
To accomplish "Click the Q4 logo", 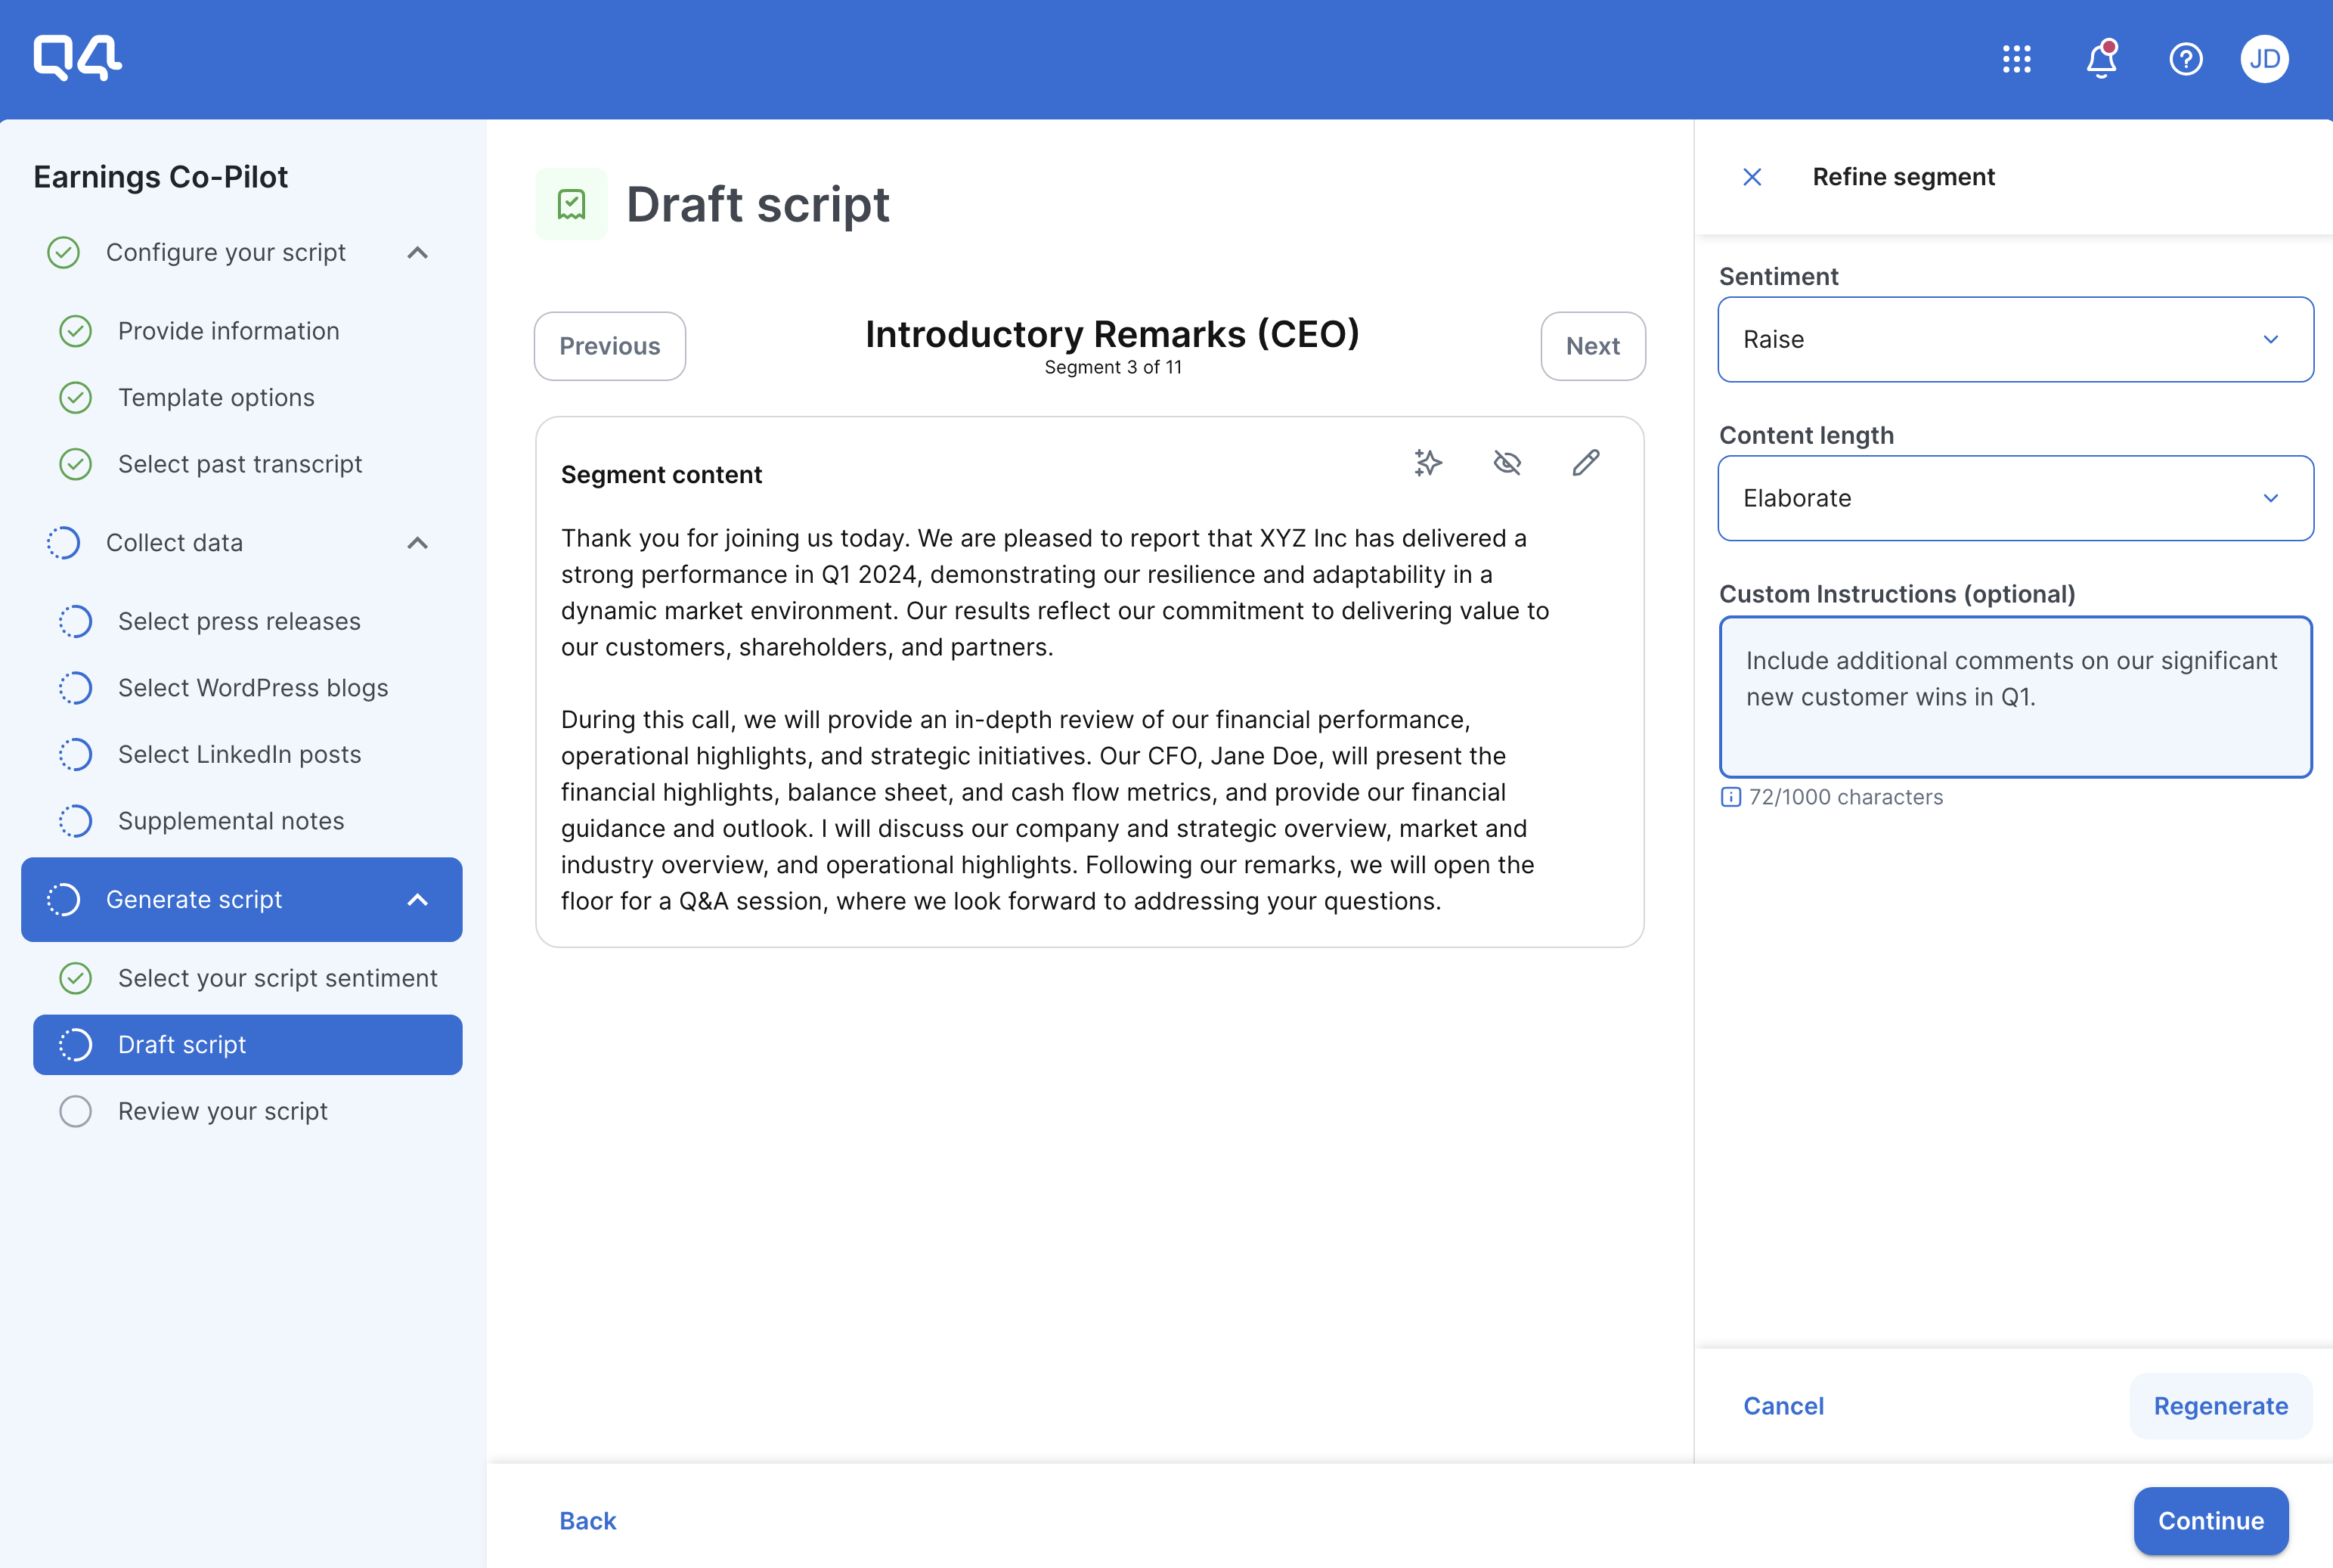I will (x=77, y=57).
